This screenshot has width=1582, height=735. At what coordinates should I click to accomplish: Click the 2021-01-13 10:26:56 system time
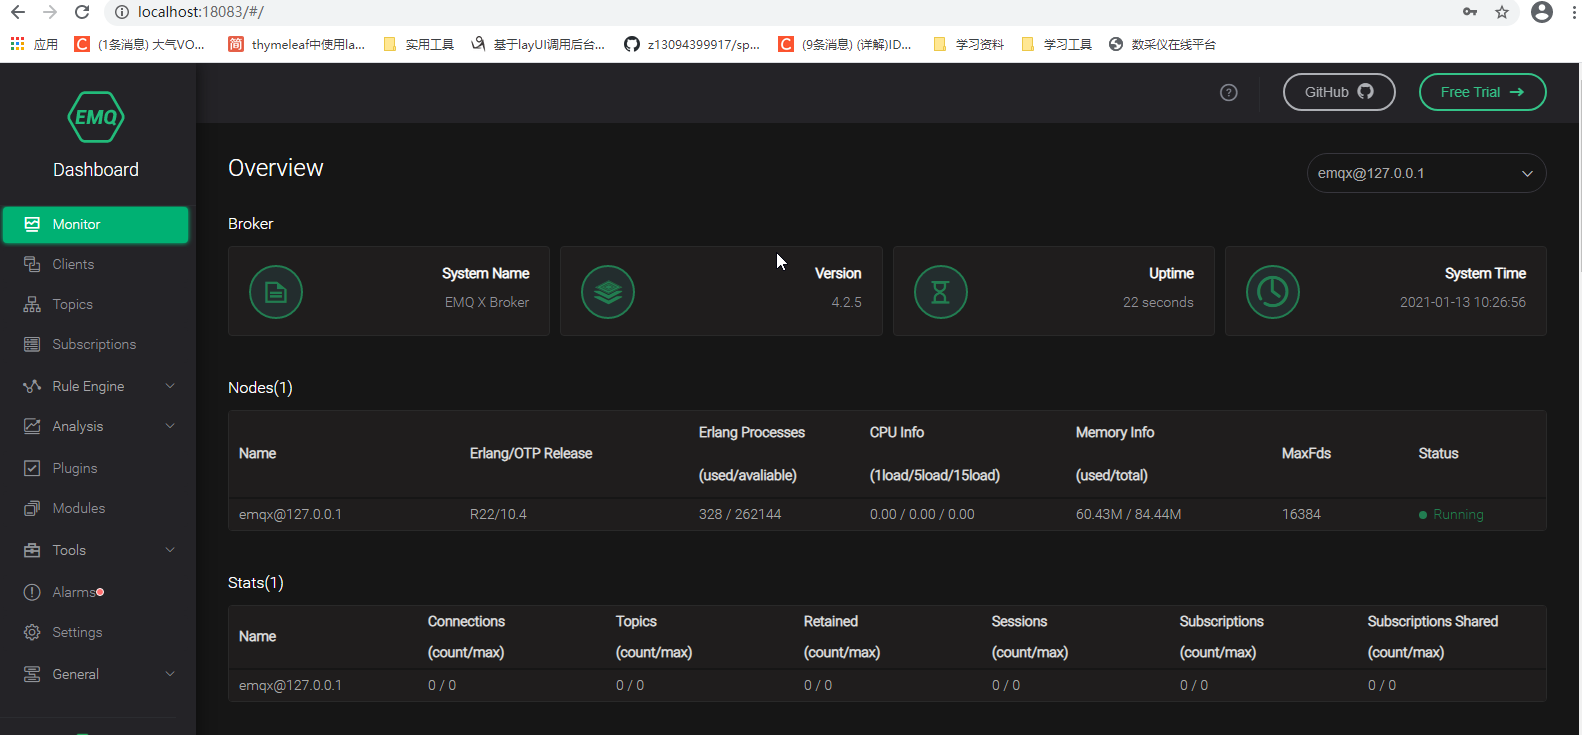(x=1463, y=302)
